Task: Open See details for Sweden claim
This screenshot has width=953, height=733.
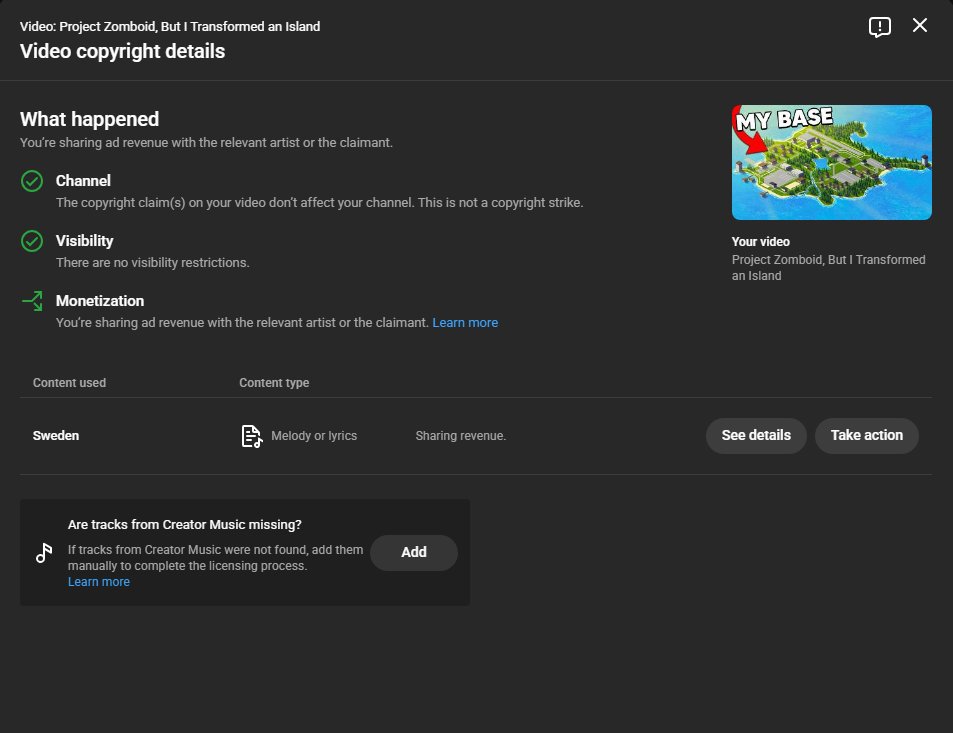Action: coord(756,435)
